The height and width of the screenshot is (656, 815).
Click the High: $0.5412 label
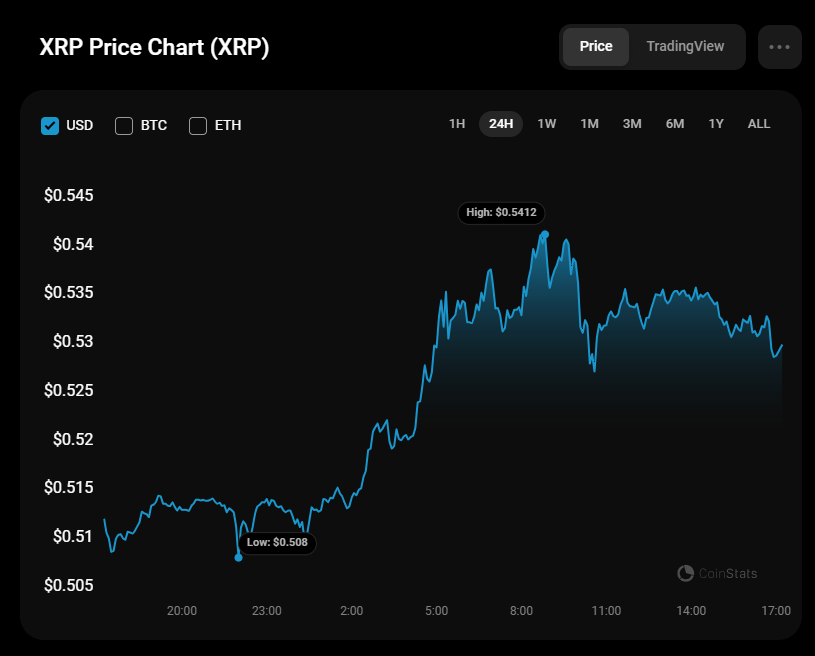click(502, 212)
